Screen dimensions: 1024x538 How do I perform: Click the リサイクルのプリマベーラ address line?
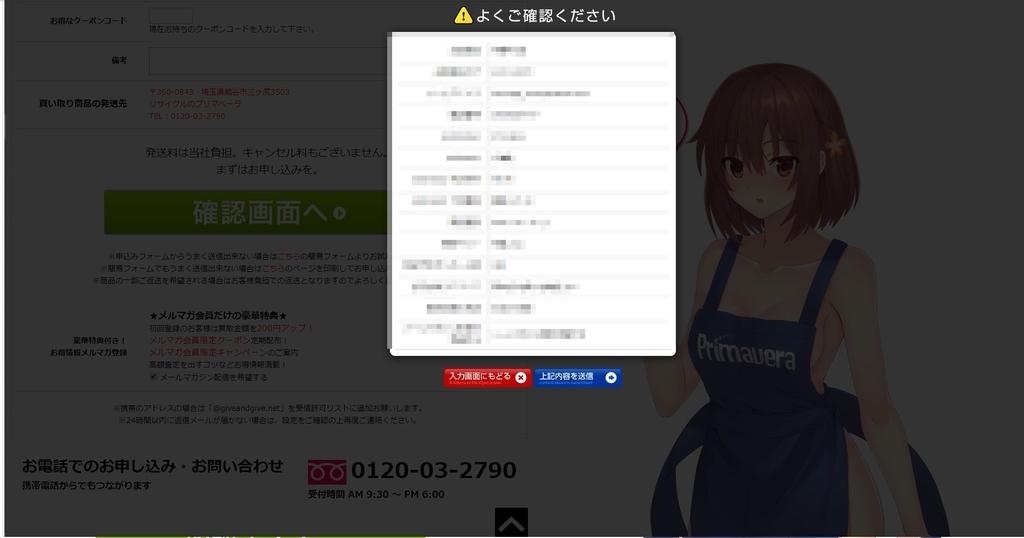point(195,104)
